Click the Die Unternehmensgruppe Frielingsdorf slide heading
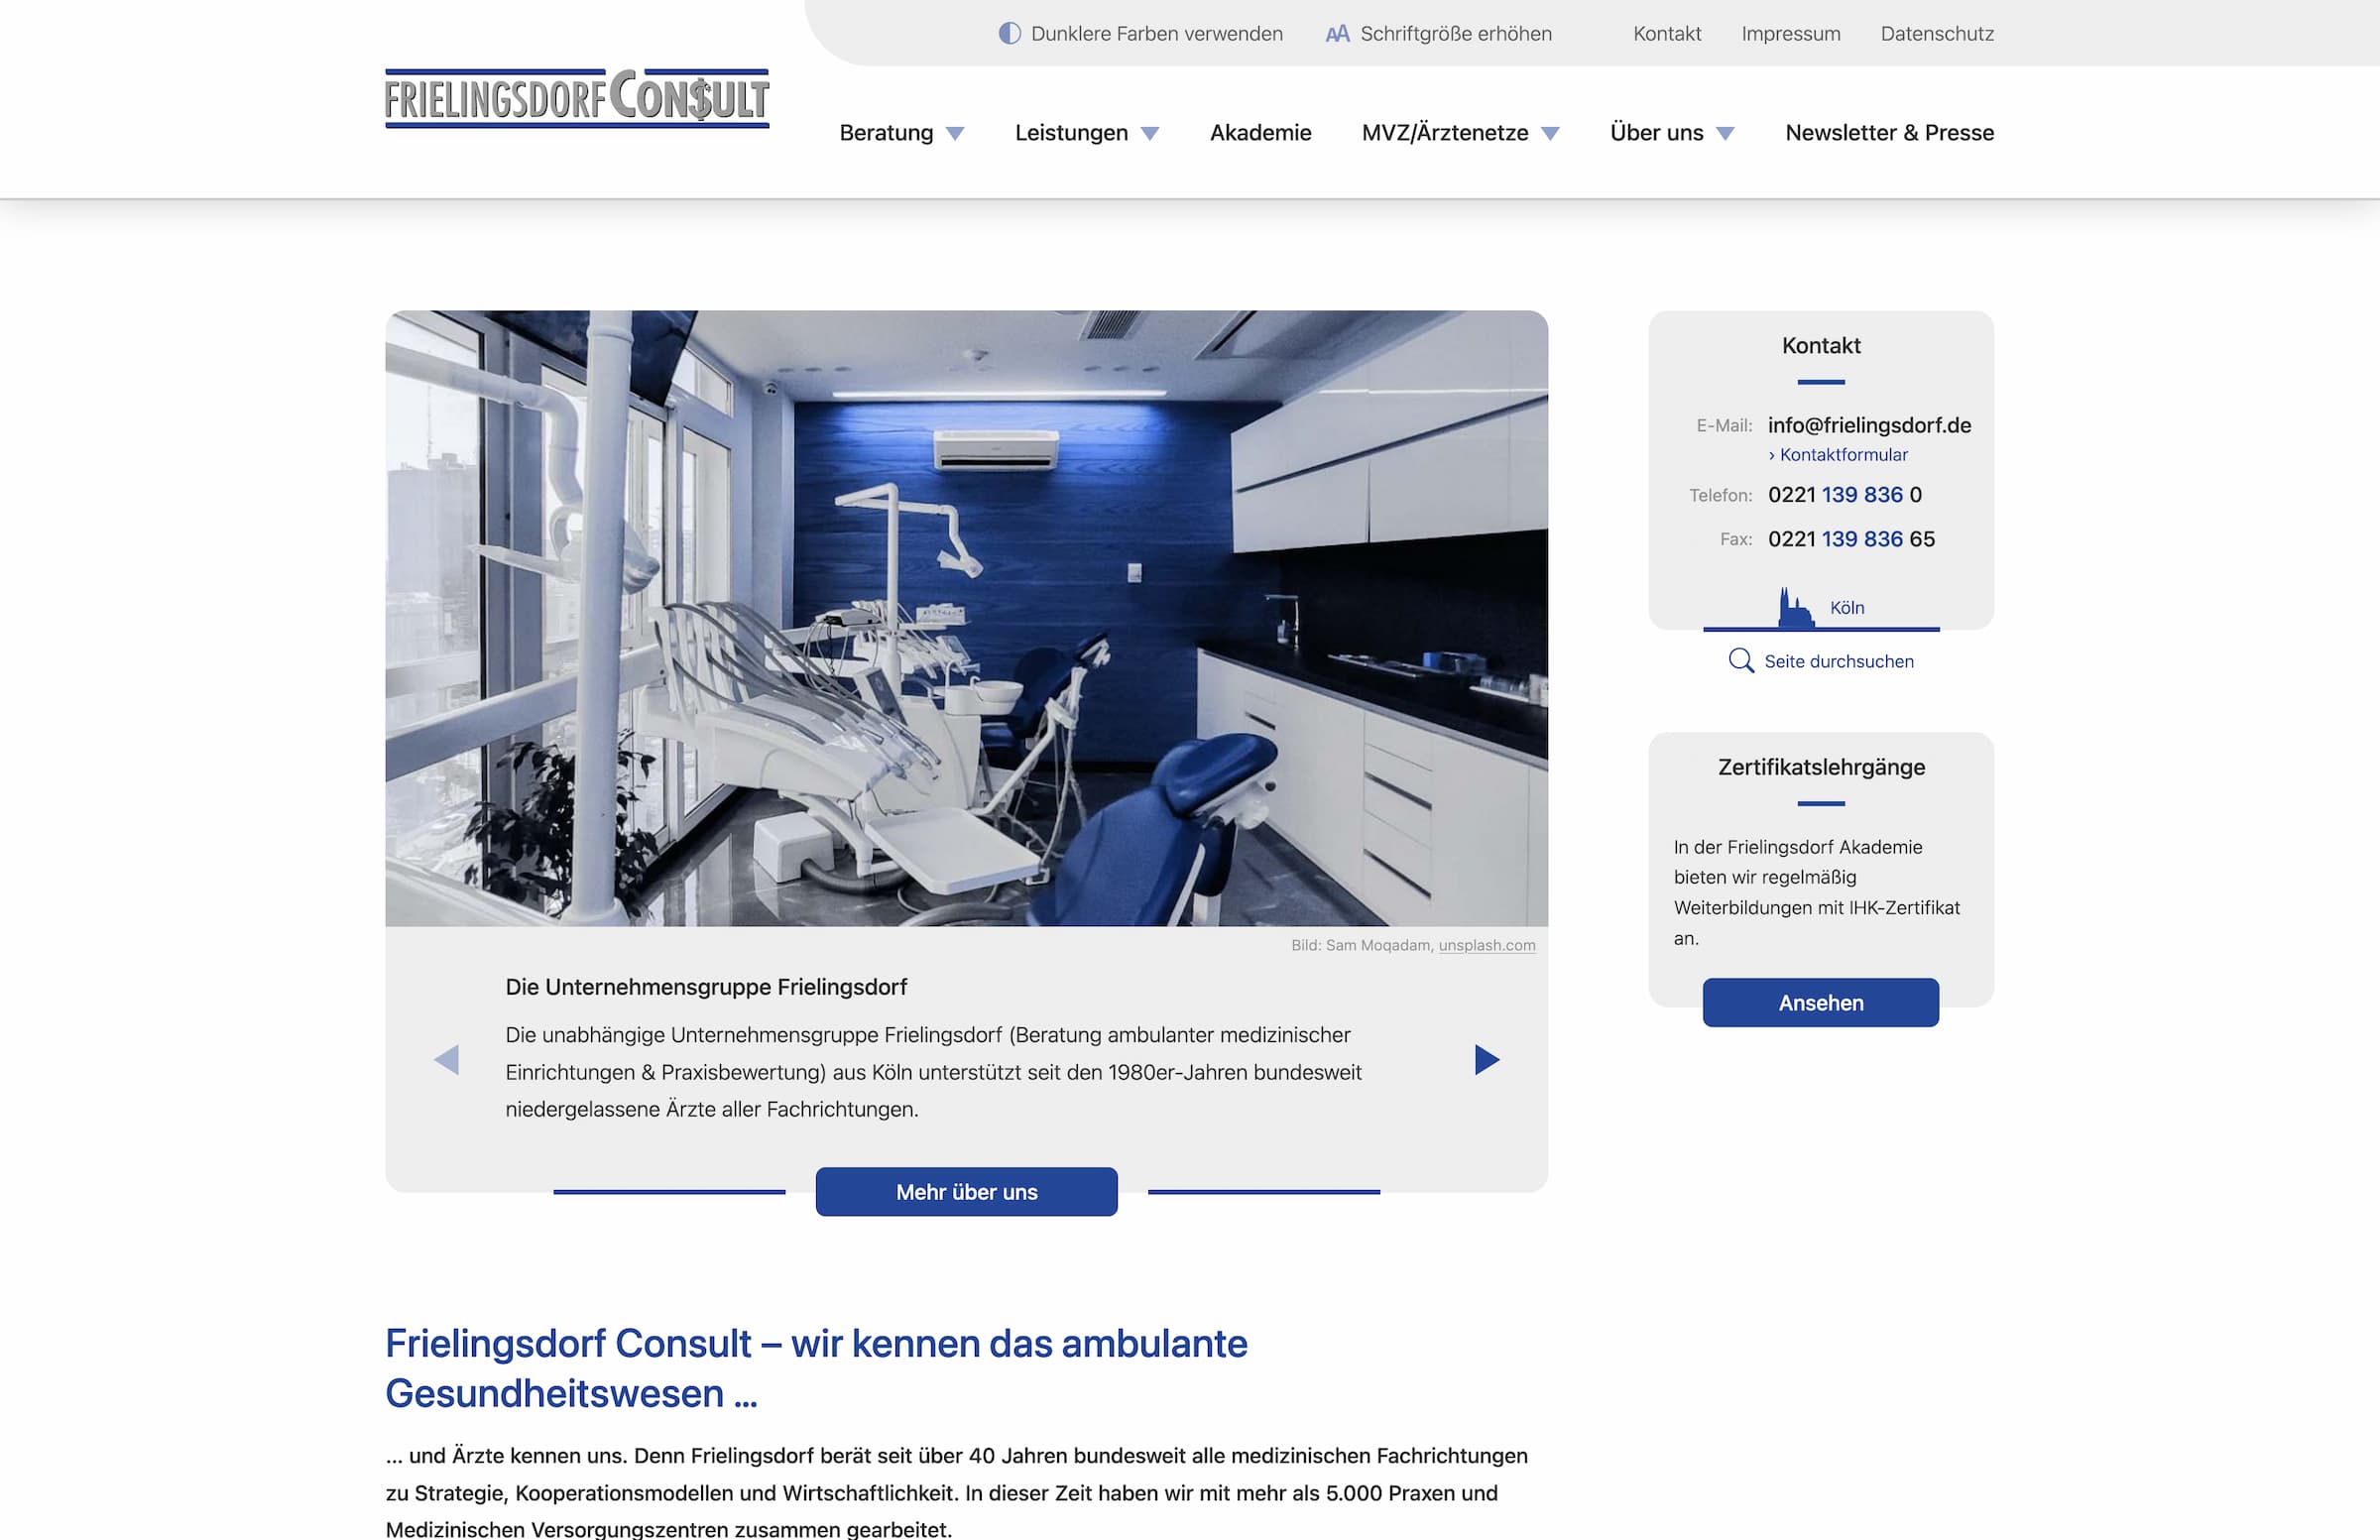Screen dimensions: 2380x1540 click(706, 987)
